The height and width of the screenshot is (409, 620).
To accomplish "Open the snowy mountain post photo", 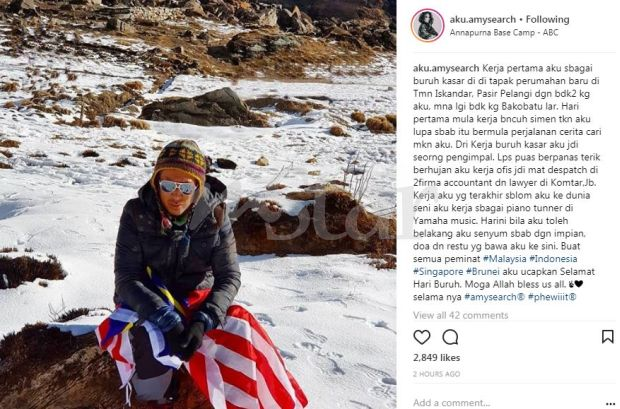I will click(198, 204).
